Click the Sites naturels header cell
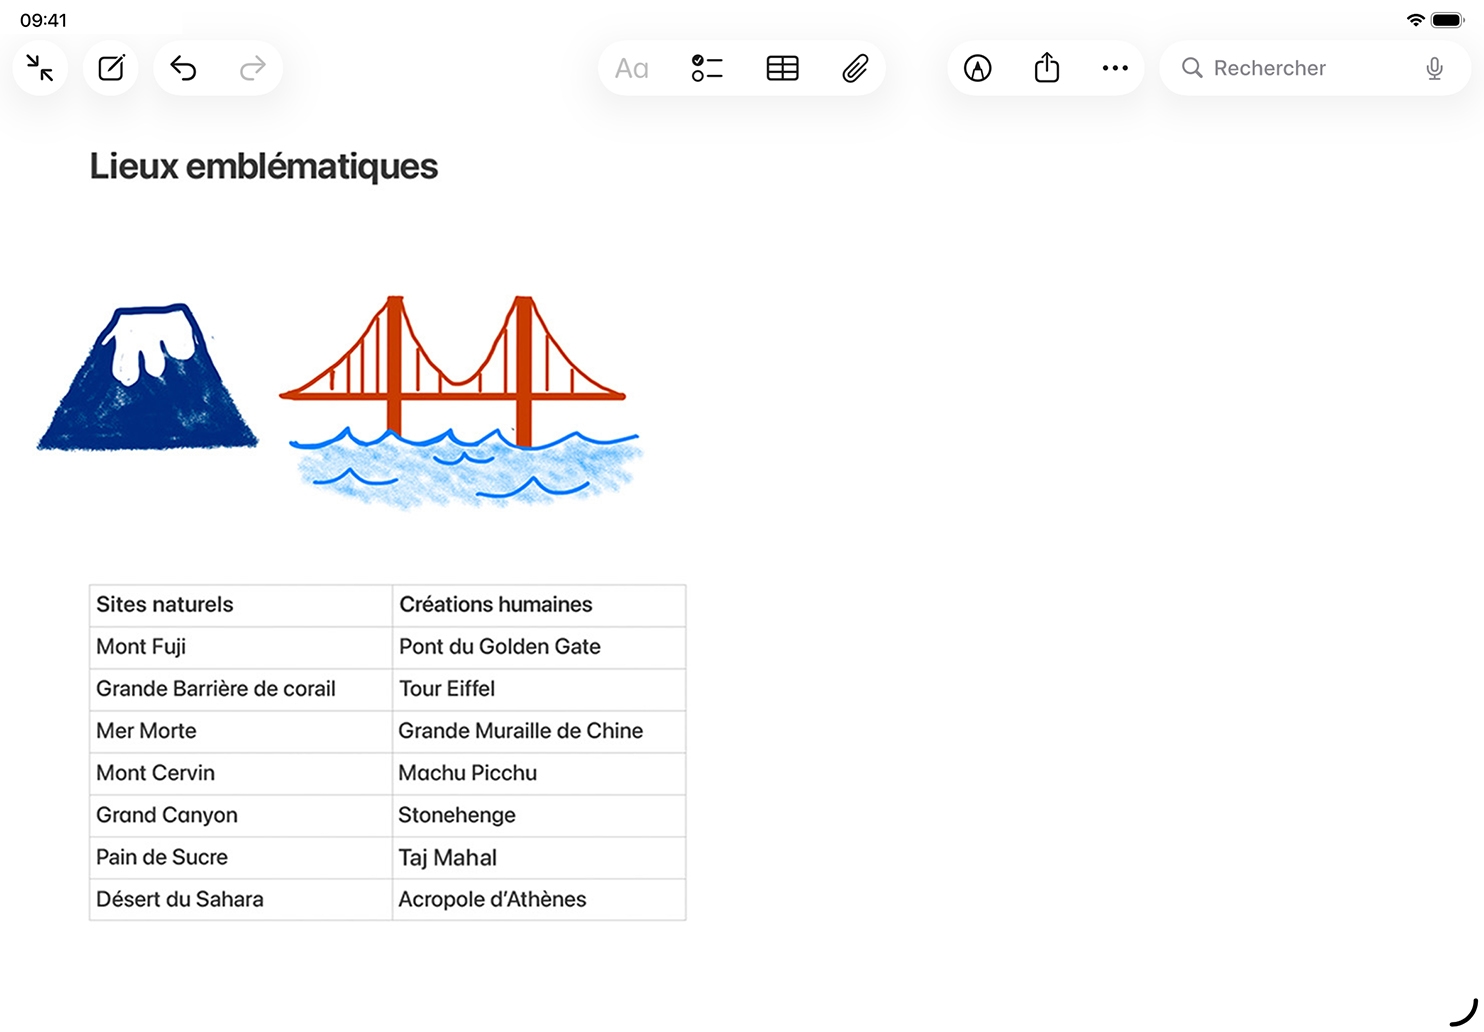This screenshot has width=1484, height=1032. [x=240, y=605]
